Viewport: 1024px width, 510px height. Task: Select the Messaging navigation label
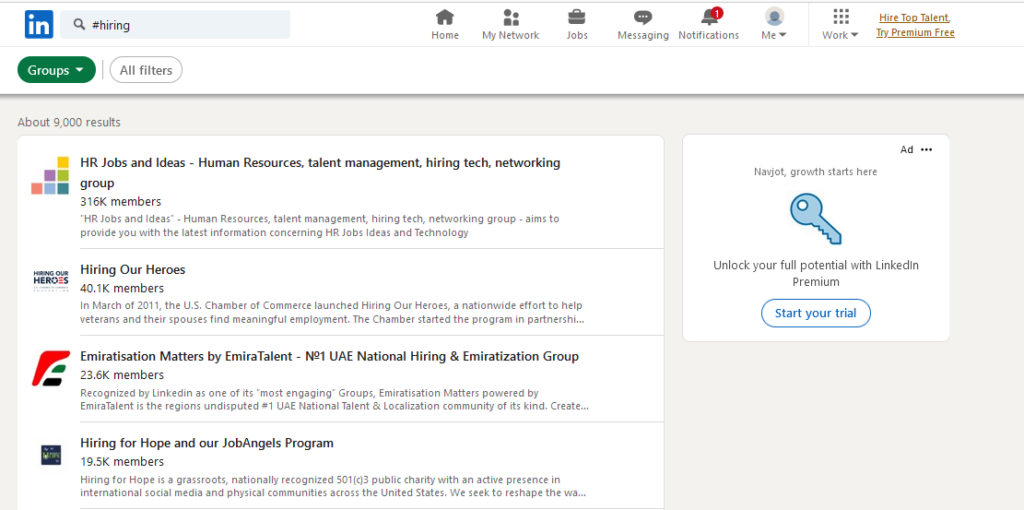[x=643, y=35]
